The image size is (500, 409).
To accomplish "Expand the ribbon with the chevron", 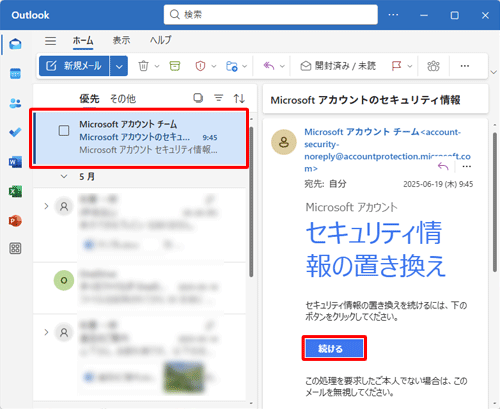I will pos(494,72).
